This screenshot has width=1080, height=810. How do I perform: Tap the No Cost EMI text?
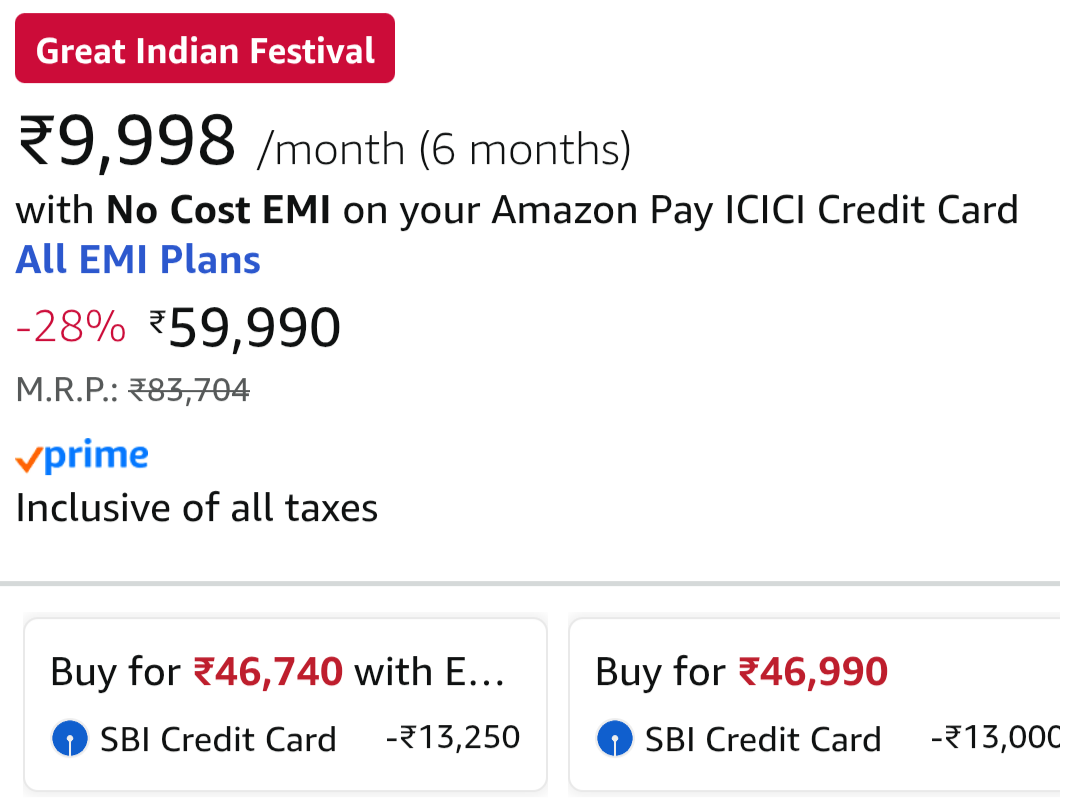pyautogui.click(x=218, y=210)
